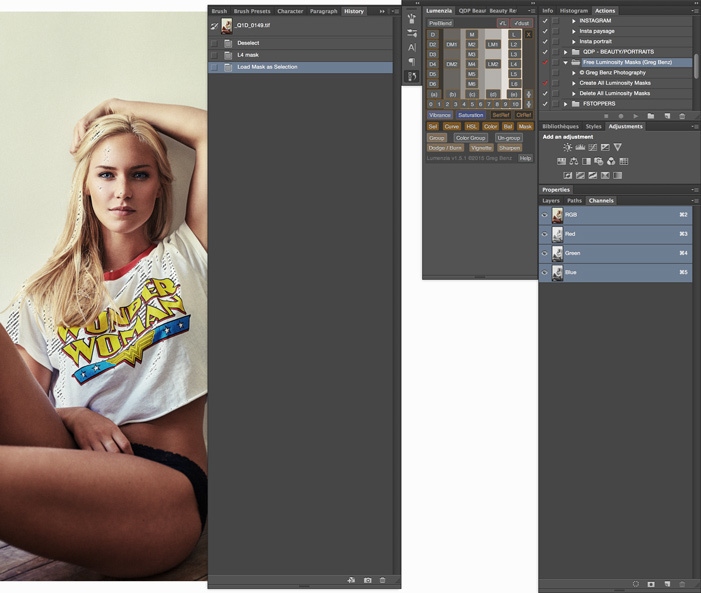Toggle the Blue channel eye icon

545,272
